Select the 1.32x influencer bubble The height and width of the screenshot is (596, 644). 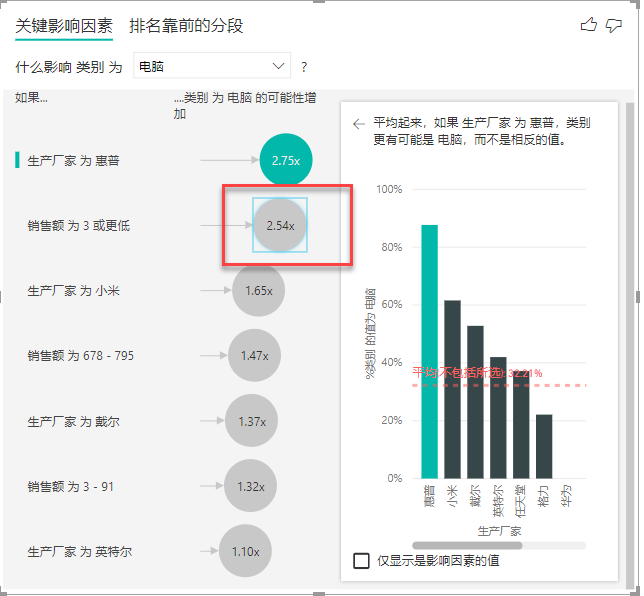point(251,486)
